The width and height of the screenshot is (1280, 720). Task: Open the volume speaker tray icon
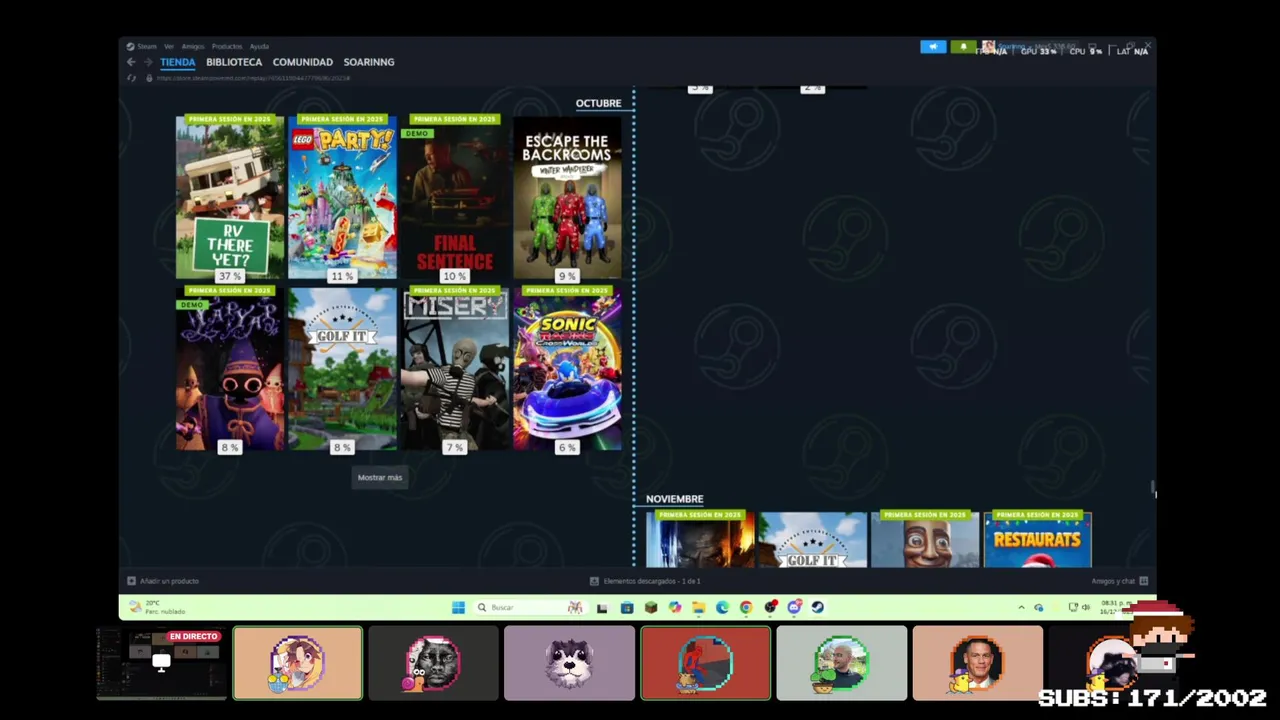(1086, 607)
